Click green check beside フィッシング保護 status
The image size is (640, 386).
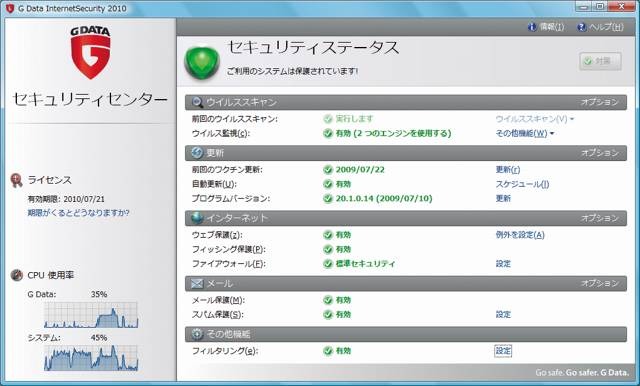coord(328,249)
